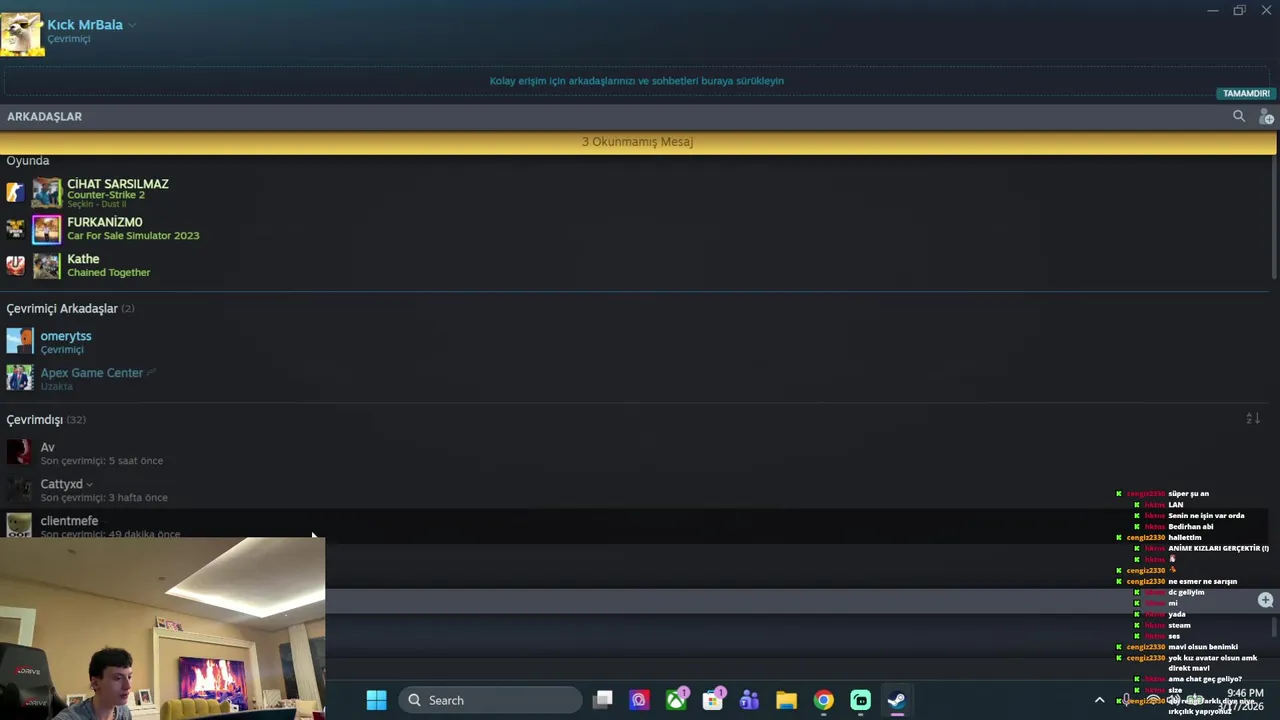The width and height of the screenshot is (1280, 720).
Task: Click the taskbar Search box
Action: (x=490, y=700)
